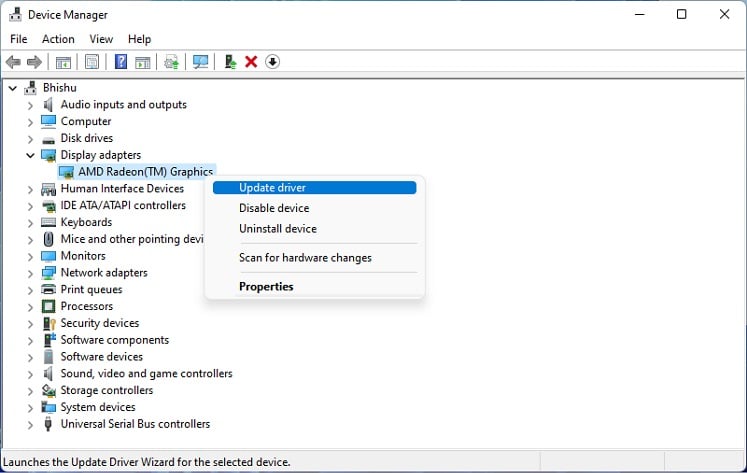Select the Network adapters label
This screenshot has width=747, height=473.
pos(104,273)
